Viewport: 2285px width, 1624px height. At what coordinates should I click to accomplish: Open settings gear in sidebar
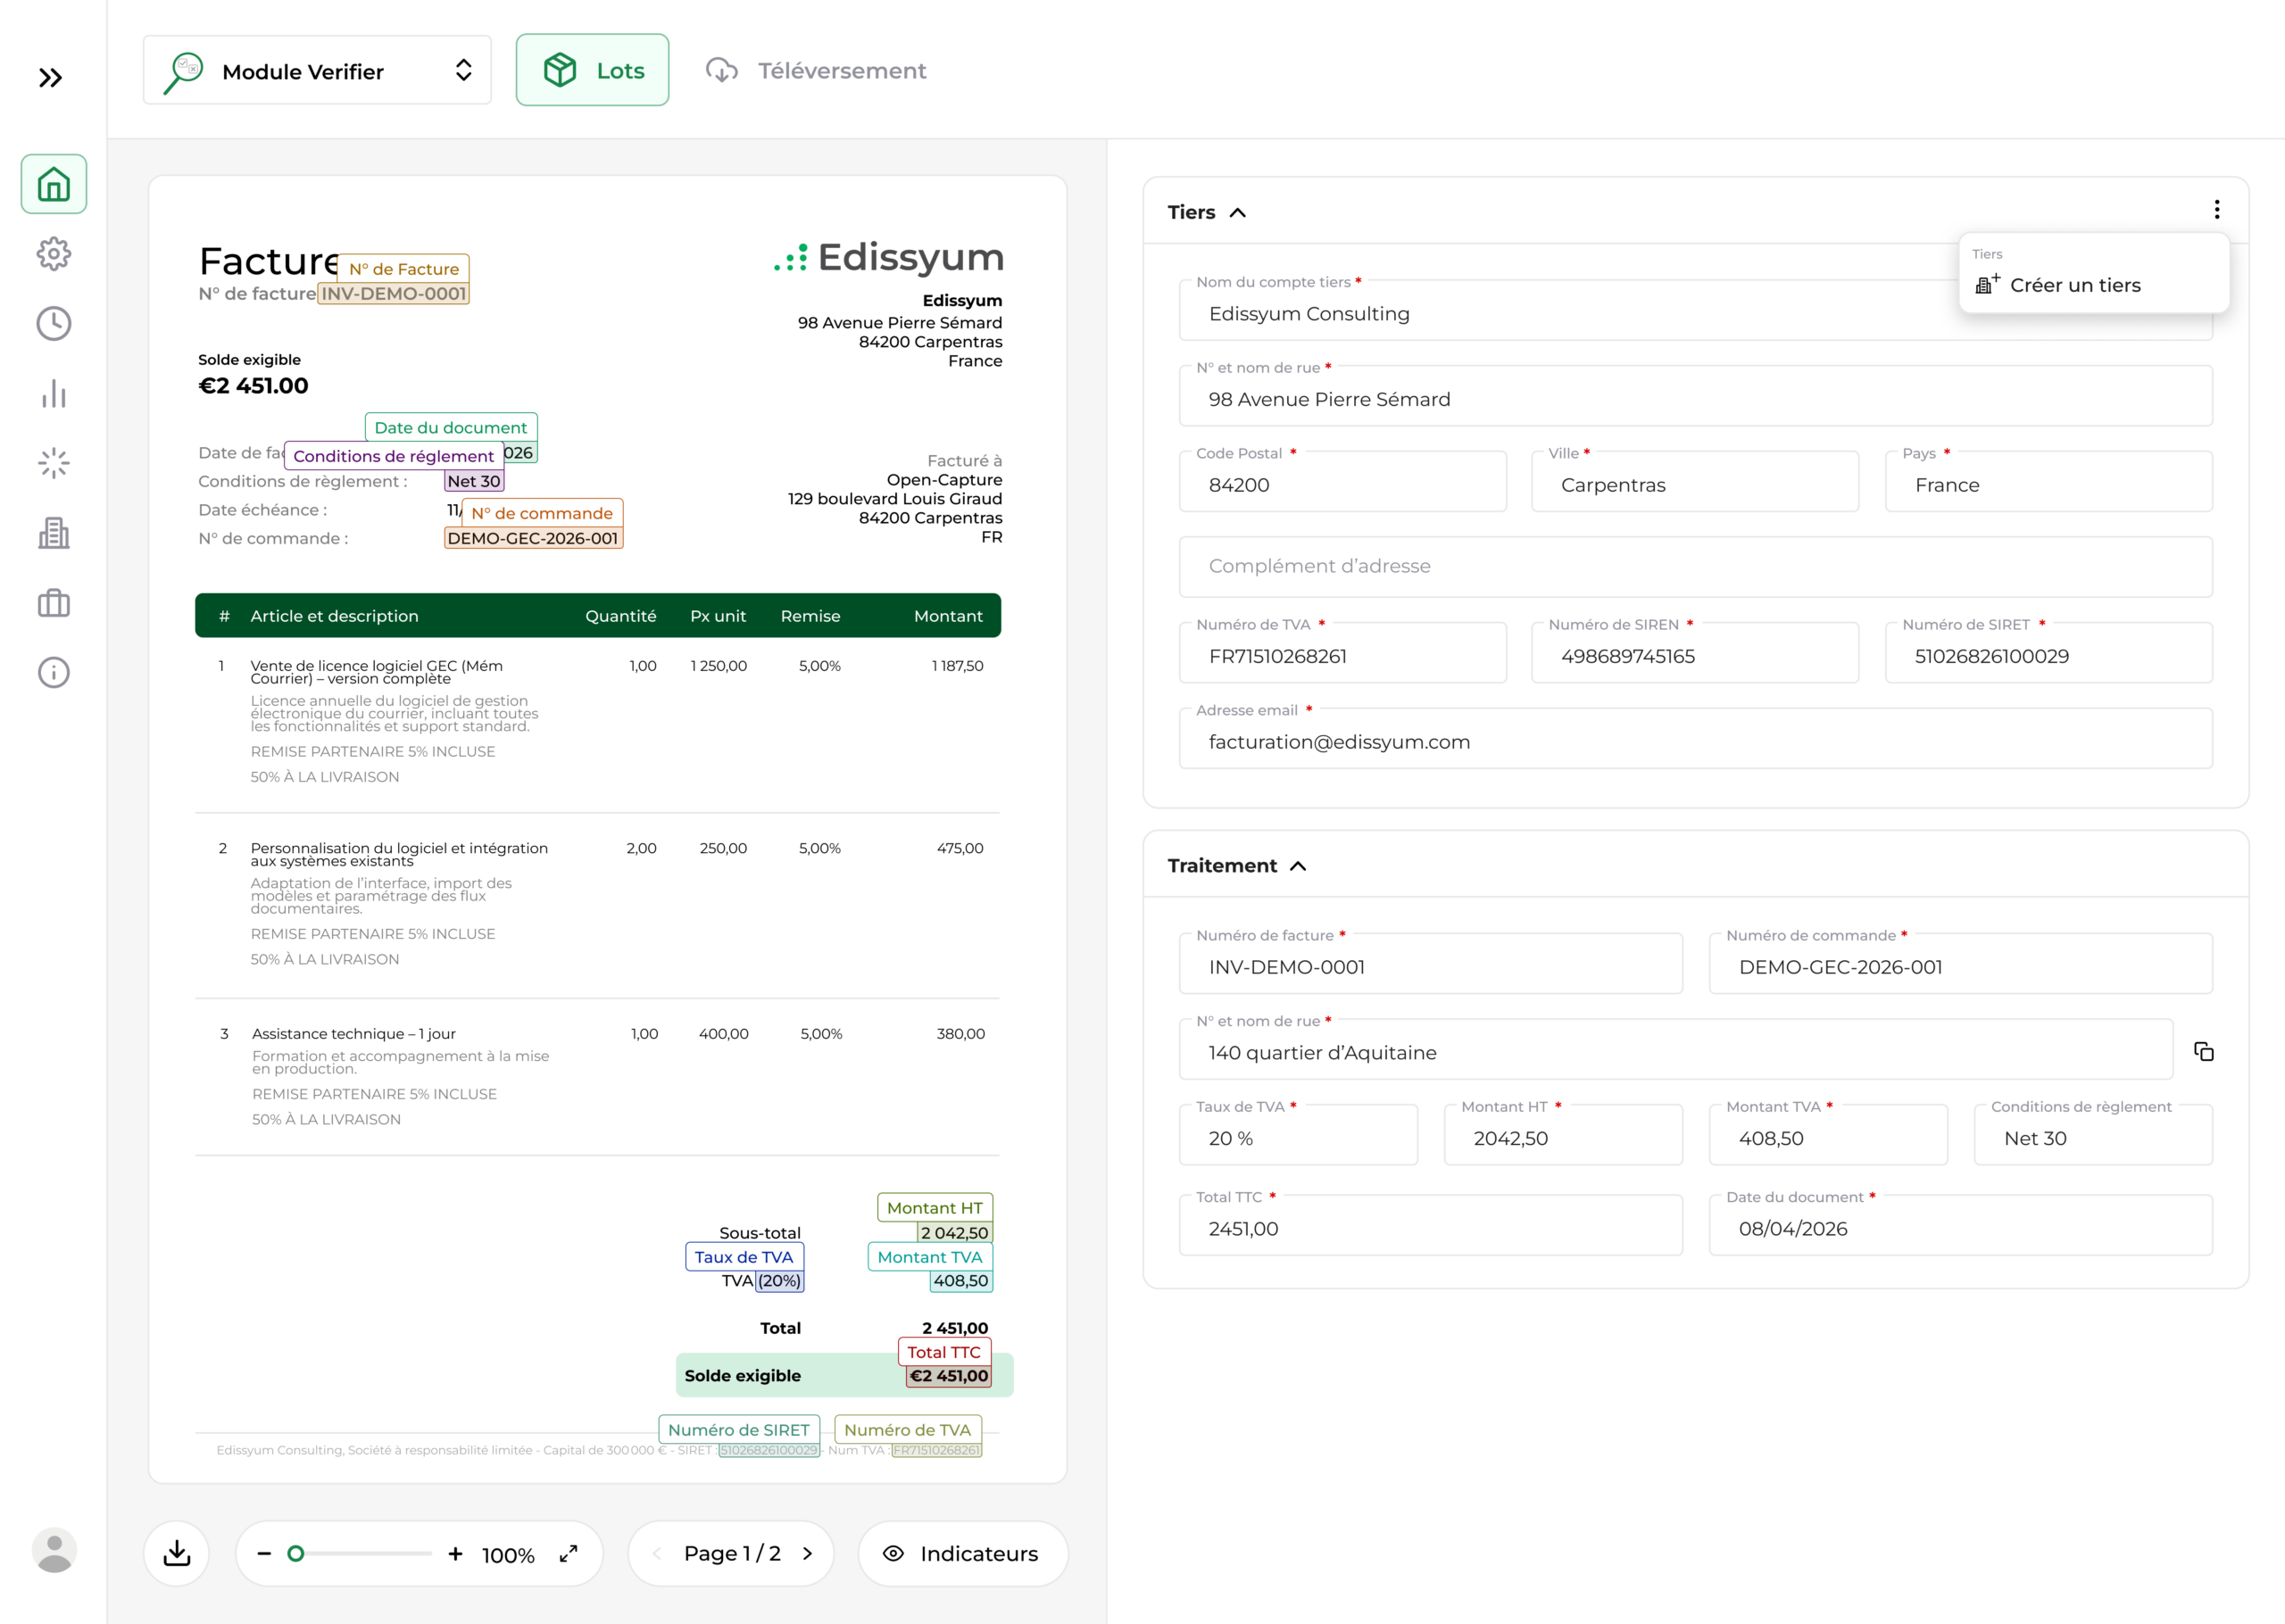54,254
